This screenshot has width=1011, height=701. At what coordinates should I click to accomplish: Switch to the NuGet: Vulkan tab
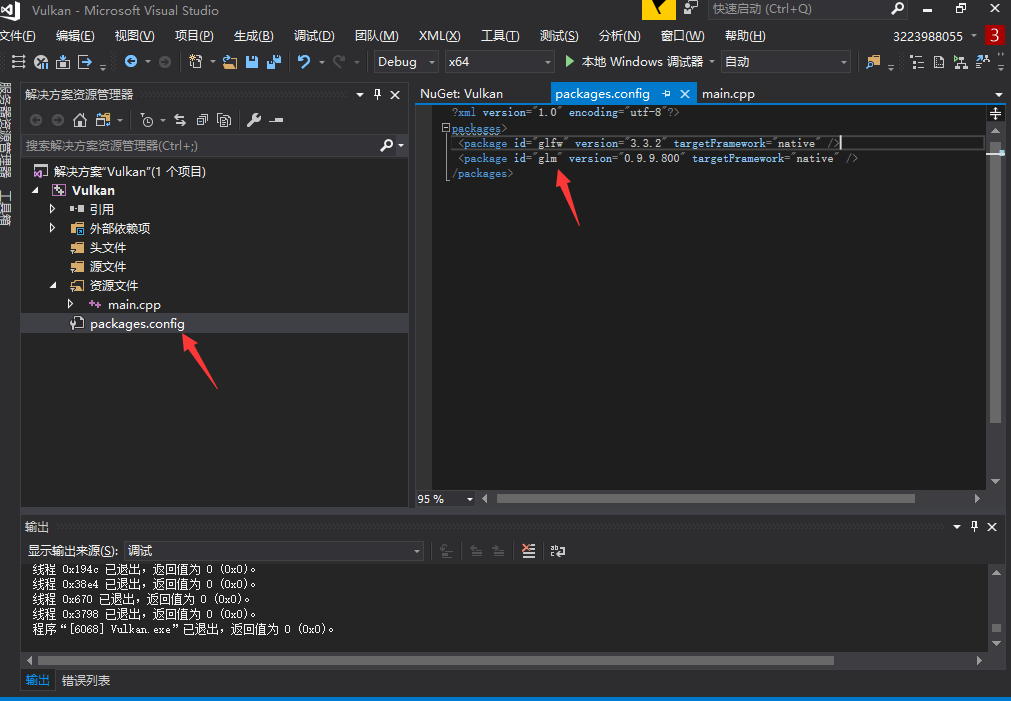[x=461, y=94]
